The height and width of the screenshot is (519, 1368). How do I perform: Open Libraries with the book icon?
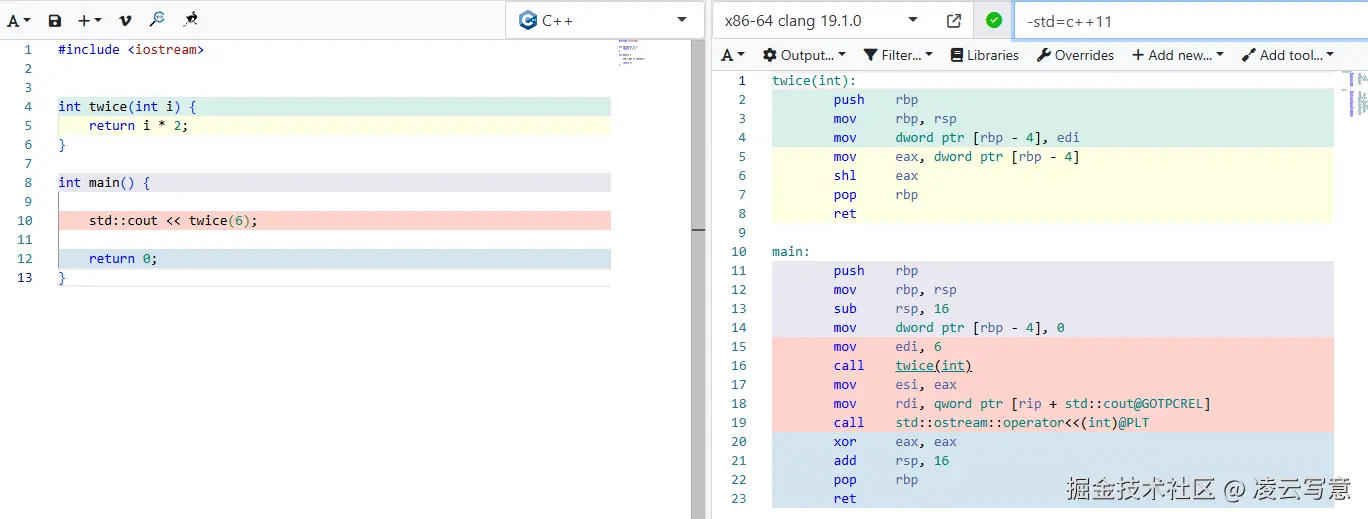pyautogui.click(x=984, y=55)
